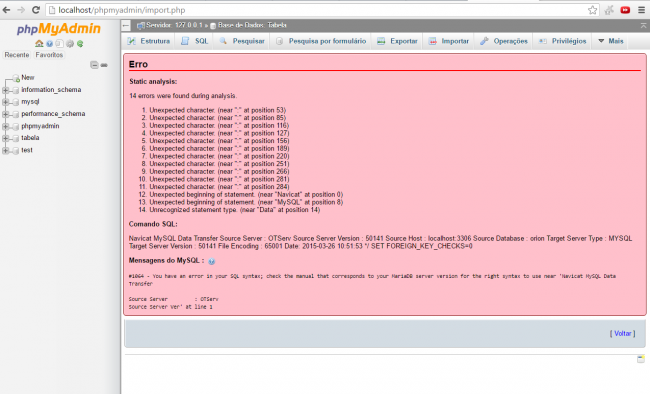Switch to the Estrutura tab

coord(149,41)
